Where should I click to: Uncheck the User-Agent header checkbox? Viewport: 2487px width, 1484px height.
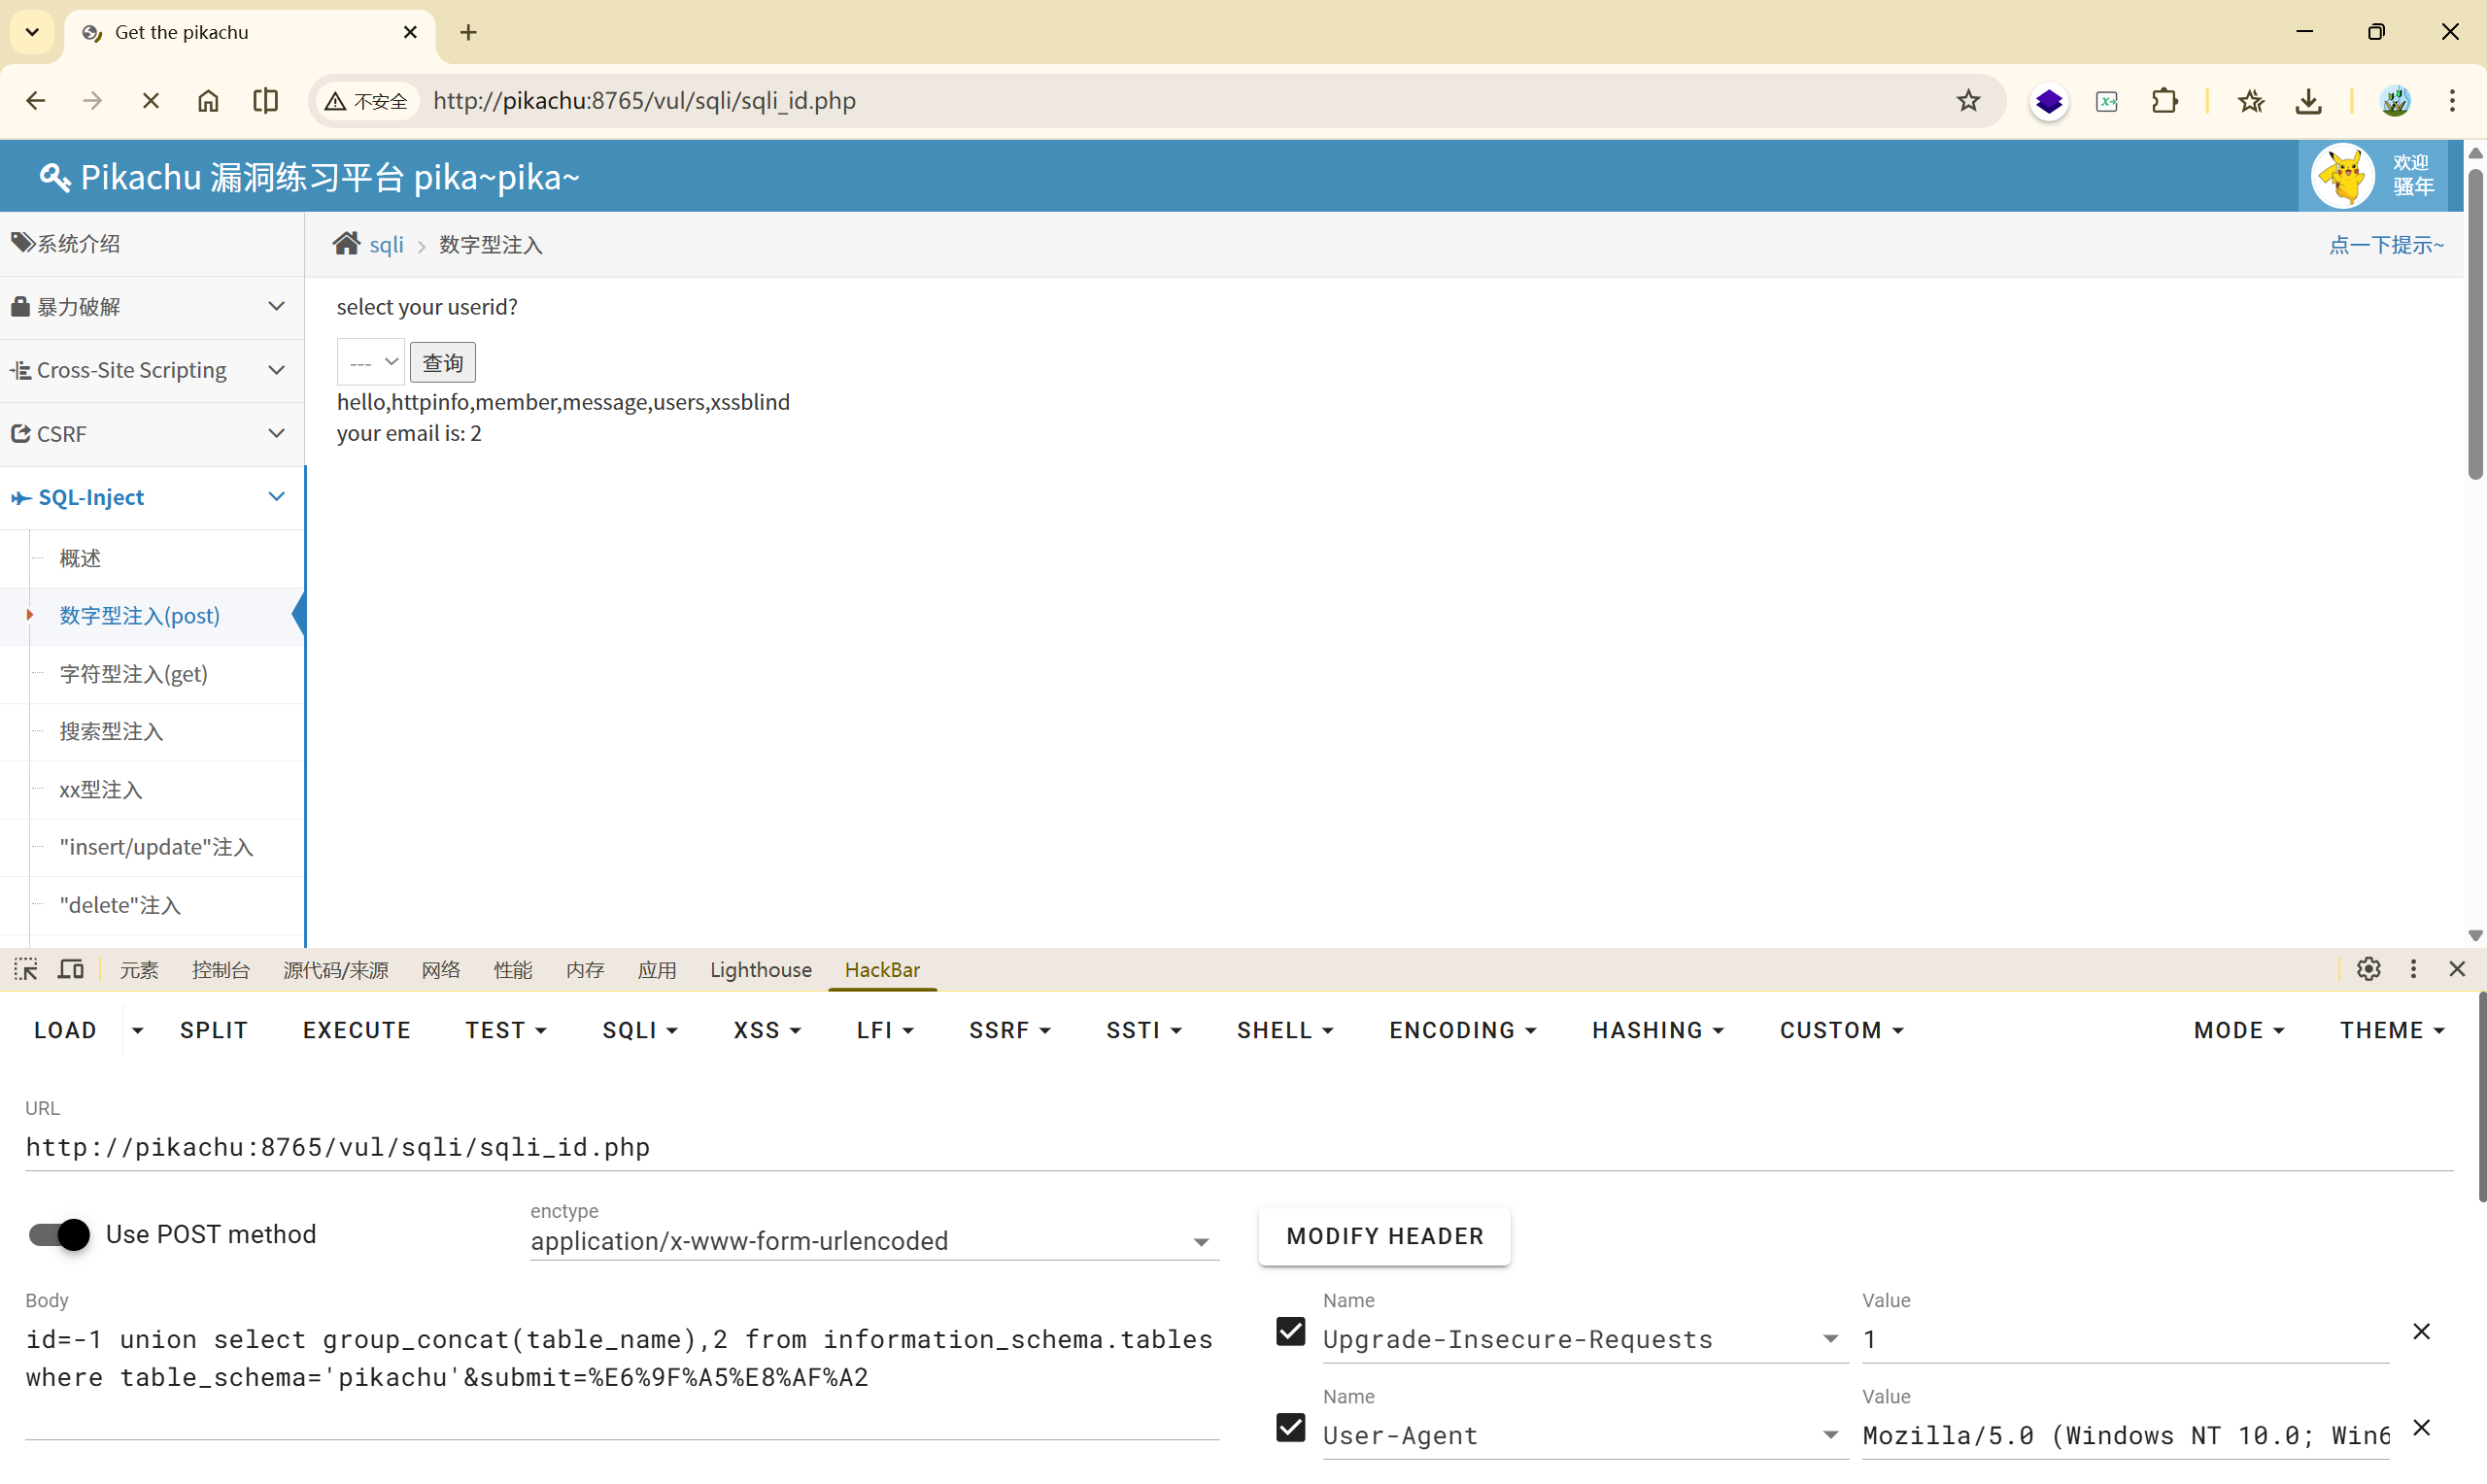click(x=1290, y=1427)
